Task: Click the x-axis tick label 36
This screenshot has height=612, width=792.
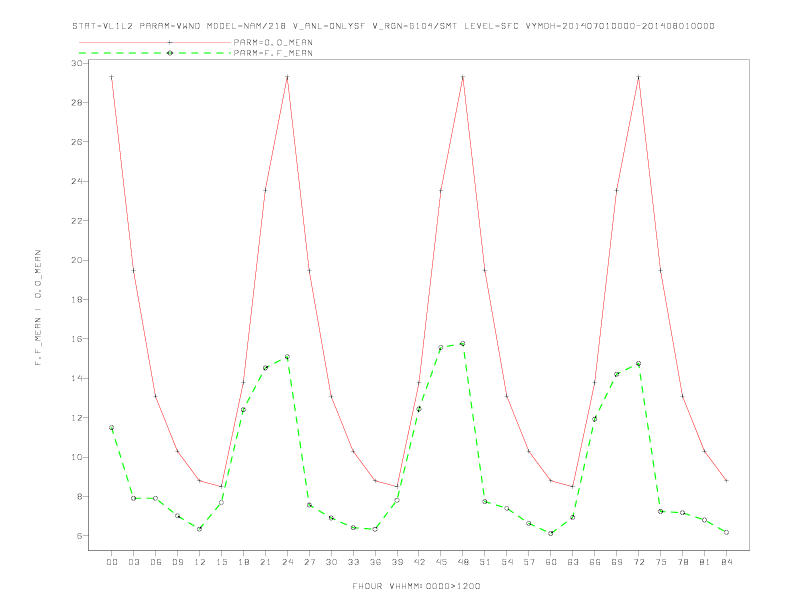Action: tap(375, 562)
